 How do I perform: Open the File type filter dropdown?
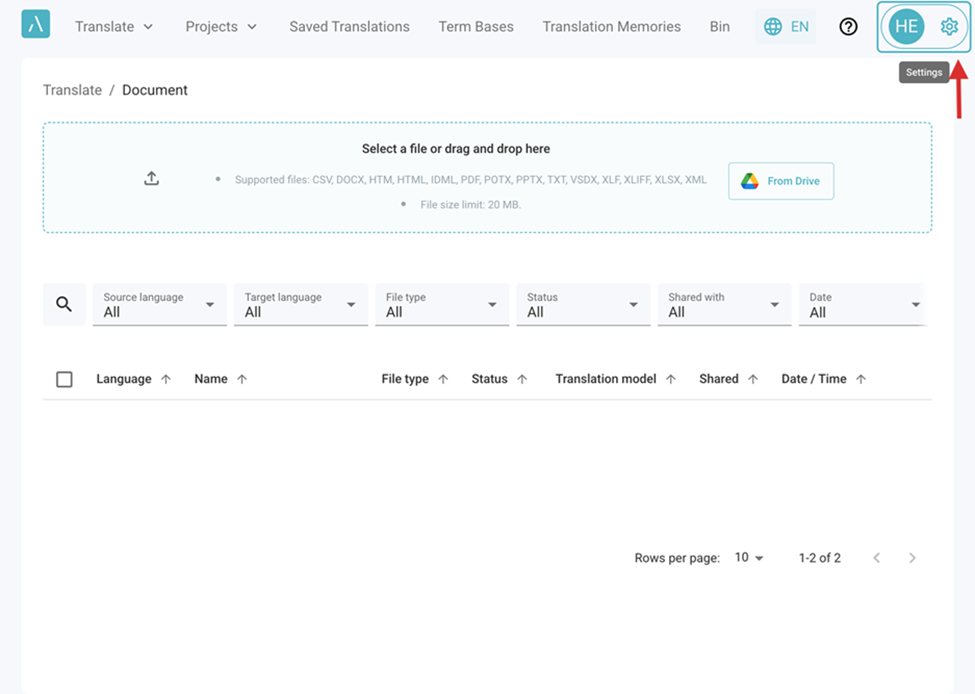tap(442, 305)
